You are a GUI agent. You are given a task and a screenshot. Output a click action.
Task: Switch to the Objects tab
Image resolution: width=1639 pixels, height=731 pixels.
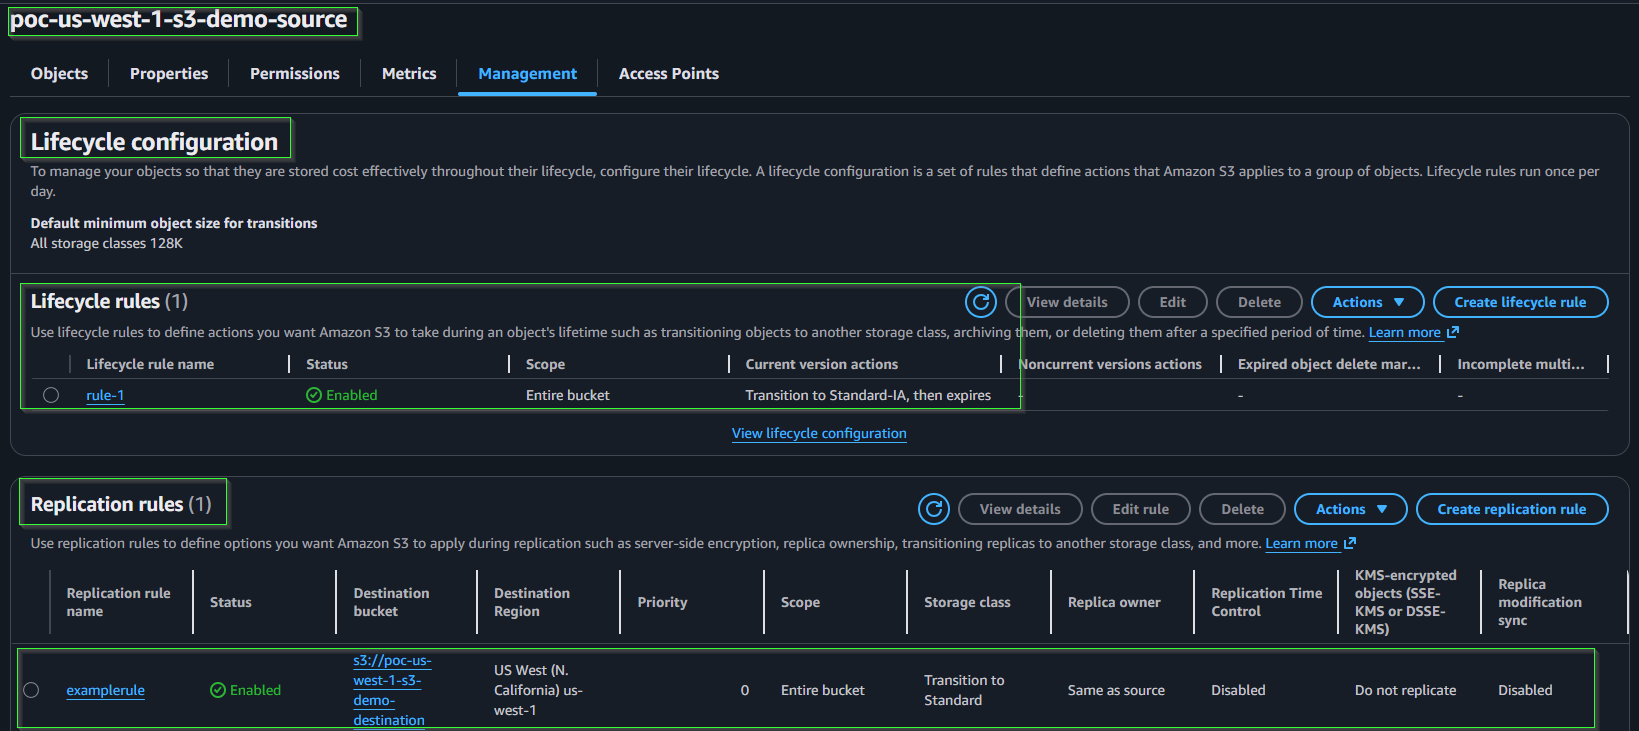pyautogui.click(x=59, y=74)
